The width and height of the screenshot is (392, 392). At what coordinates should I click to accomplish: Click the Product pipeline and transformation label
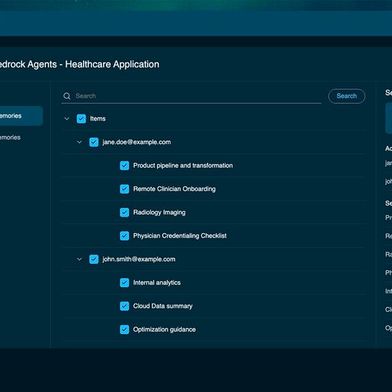183,165
